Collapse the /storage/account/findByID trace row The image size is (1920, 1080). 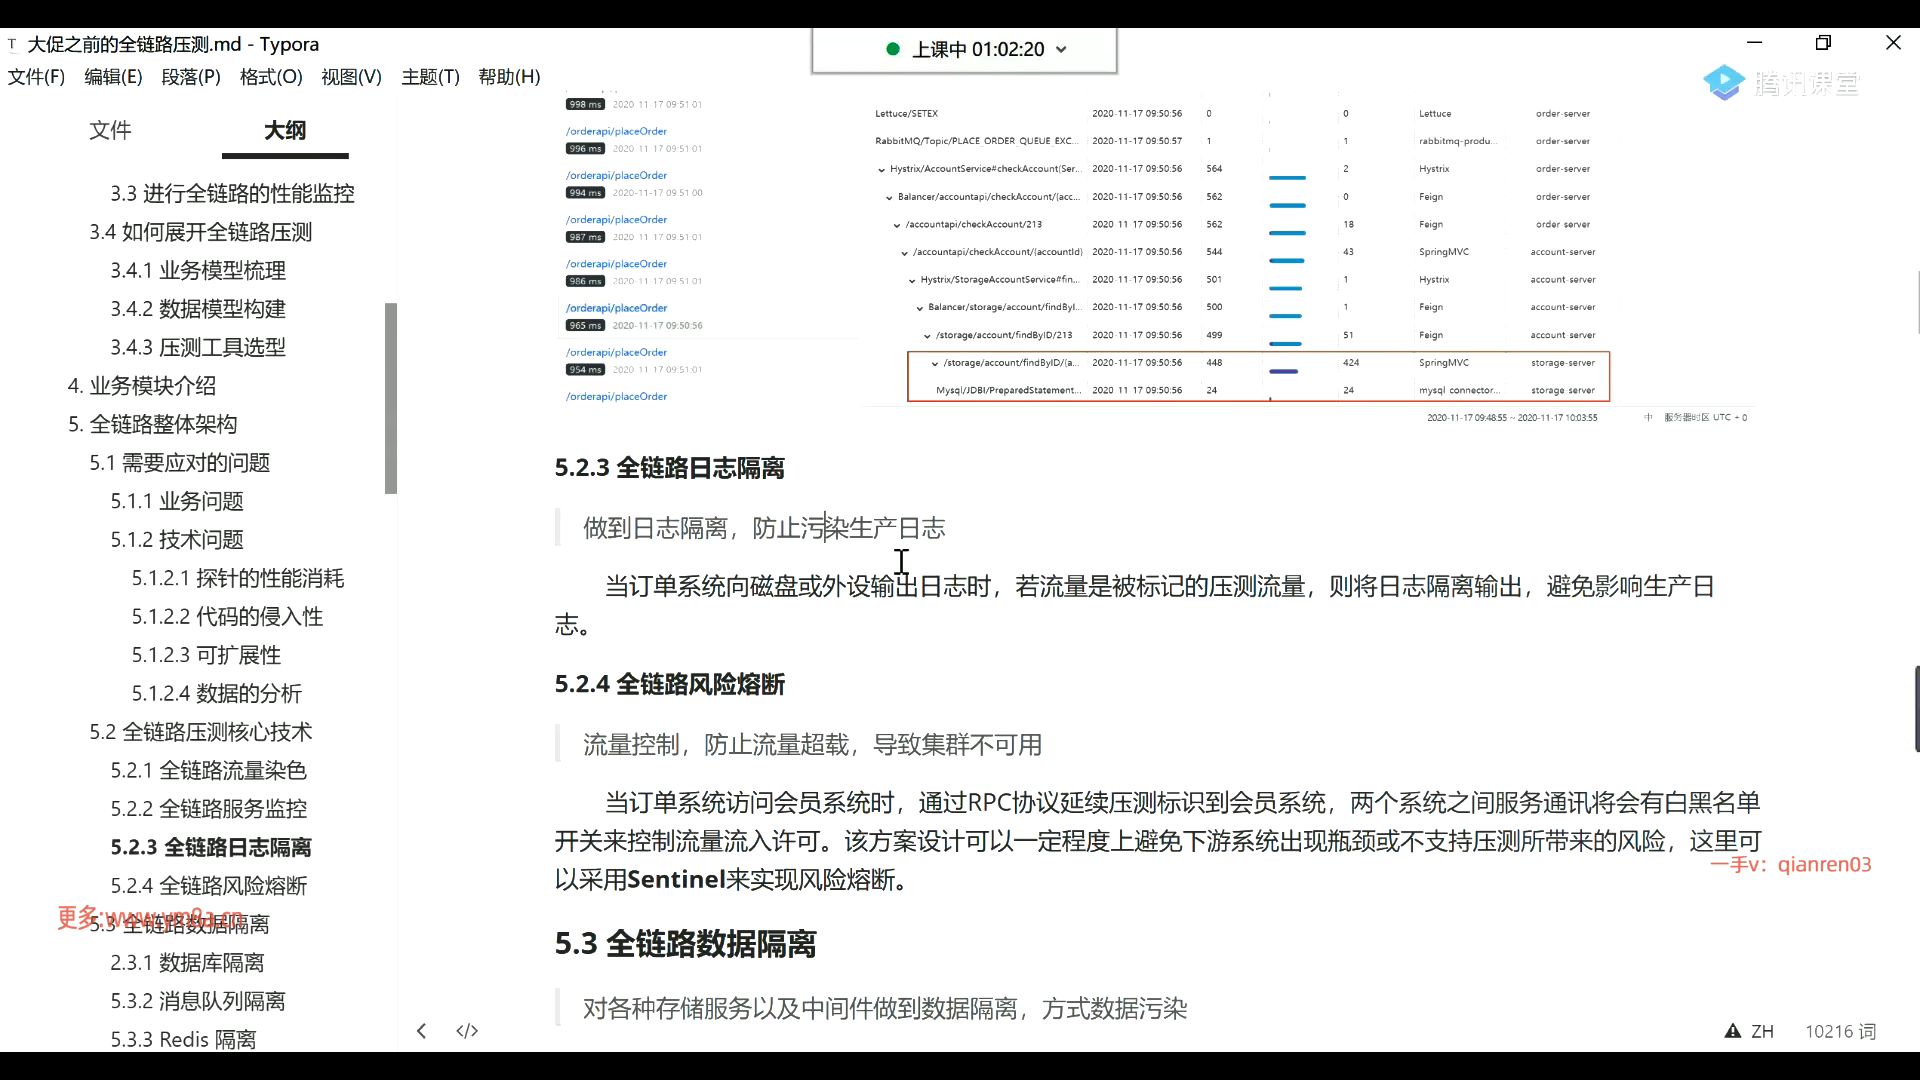click(935, 364)
